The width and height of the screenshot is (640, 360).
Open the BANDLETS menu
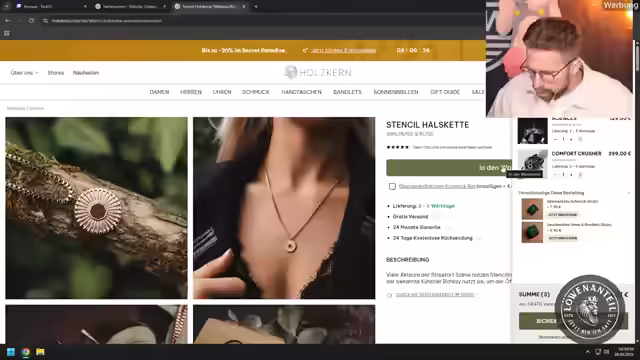(347, 92)
